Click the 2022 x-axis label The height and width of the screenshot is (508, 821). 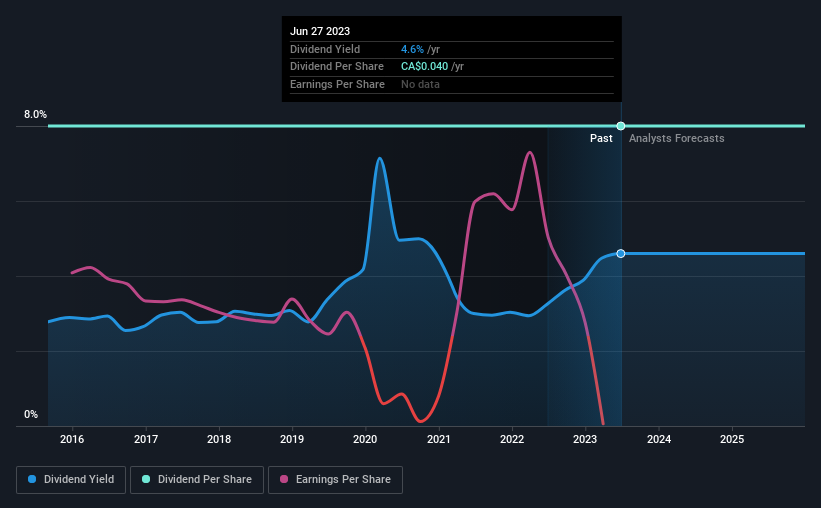coord(512,439)
